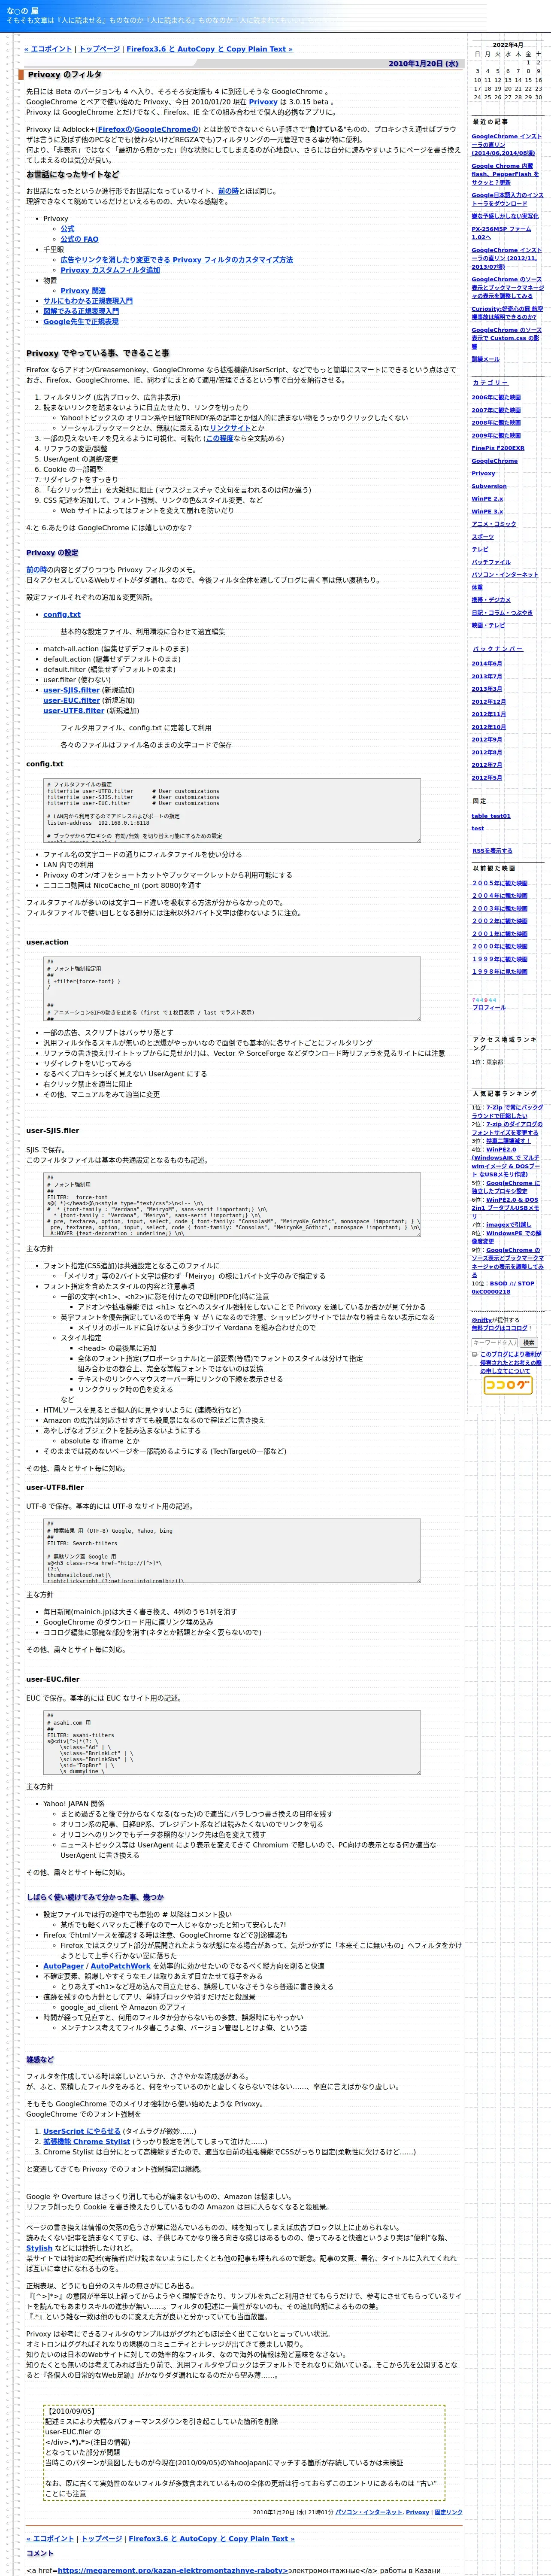
Task: Open sidebar category 'バッチファイル'
Action: [x=491, y=562]
